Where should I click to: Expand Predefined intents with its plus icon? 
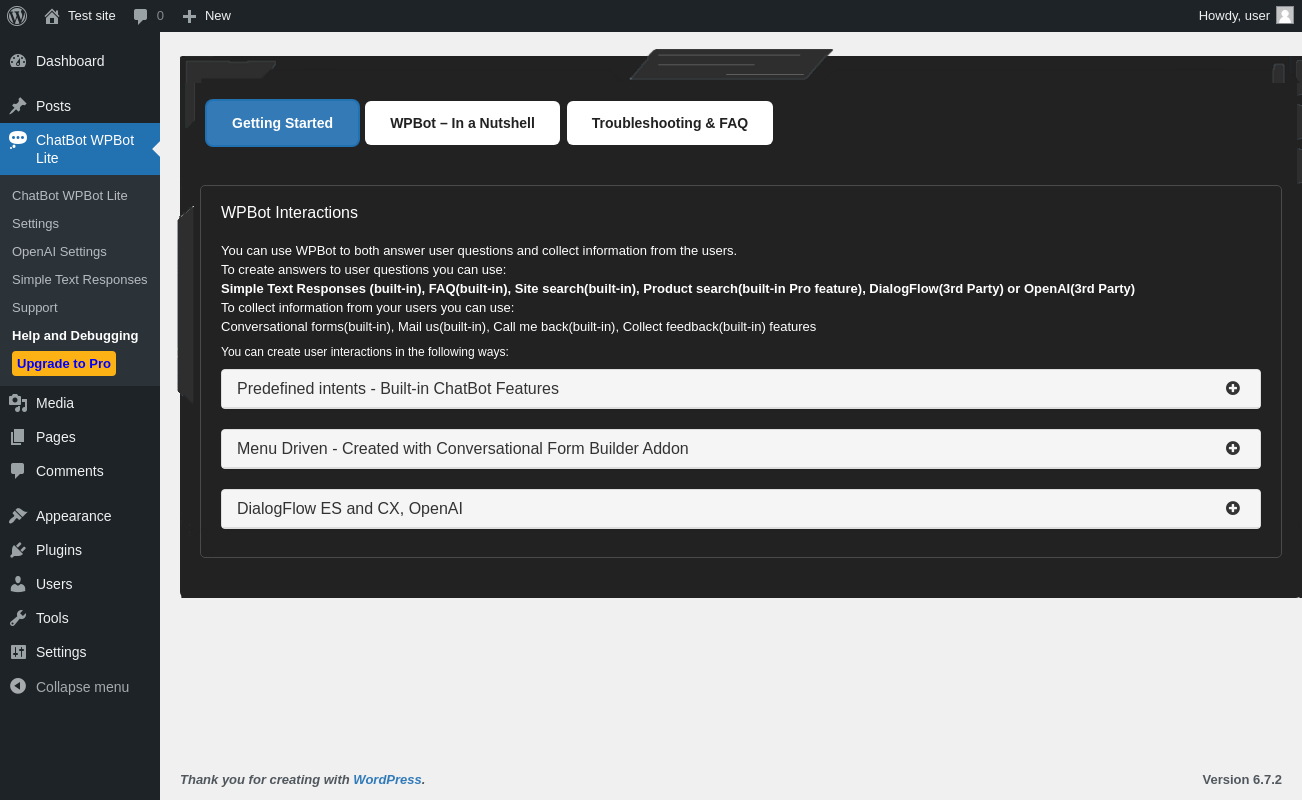point(1233,388)
